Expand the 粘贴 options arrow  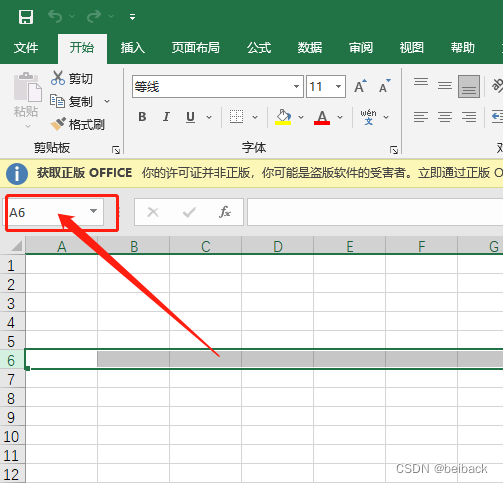click(28, 126)
